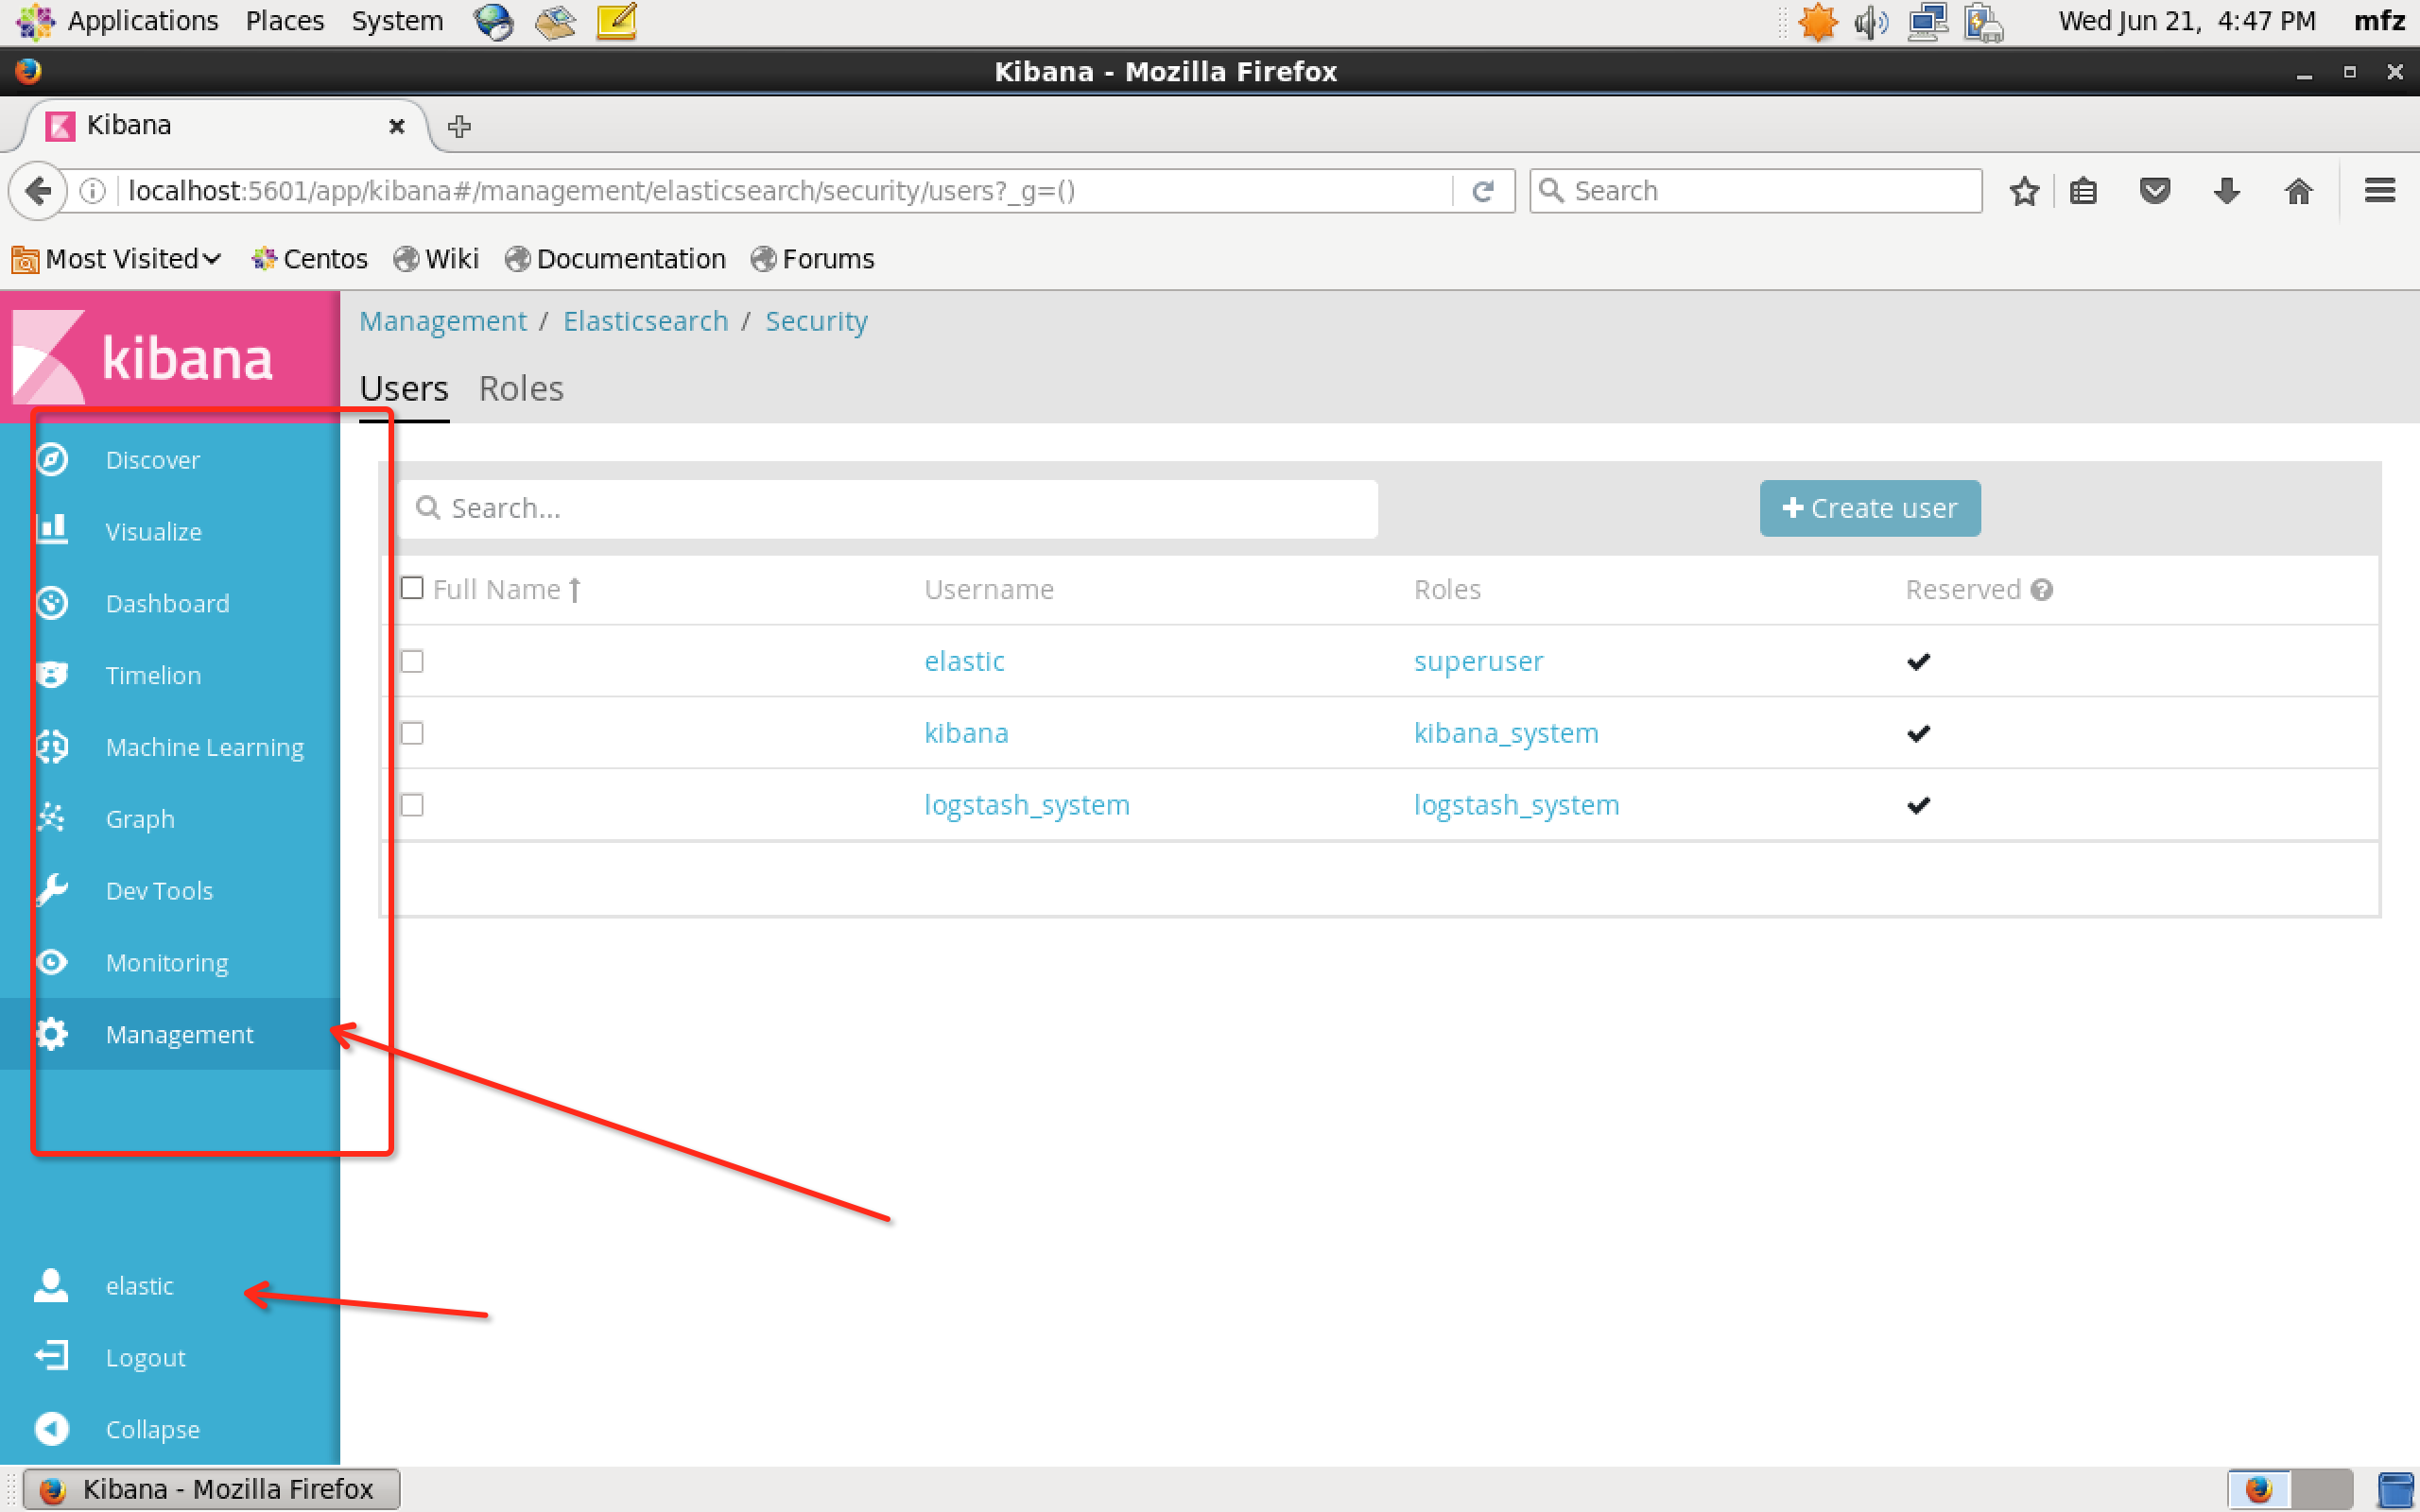The image size is (2420, 1512).
Task: Bookmark this page with star icon
Action: (x=2024, y=190)
